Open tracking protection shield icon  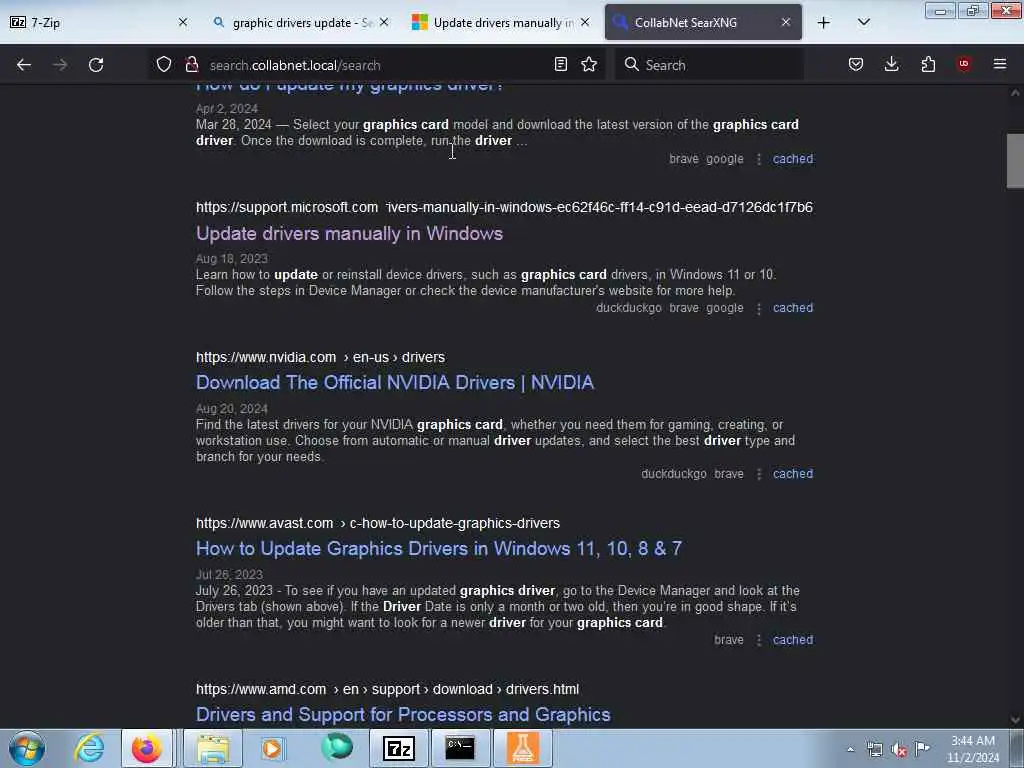164,65
